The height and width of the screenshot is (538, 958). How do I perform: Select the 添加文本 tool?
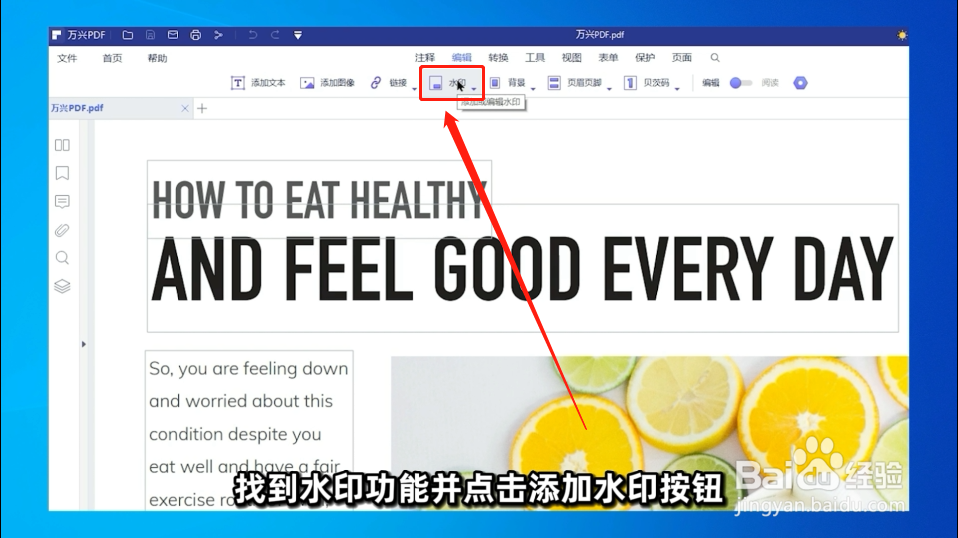tap(258, 83)
